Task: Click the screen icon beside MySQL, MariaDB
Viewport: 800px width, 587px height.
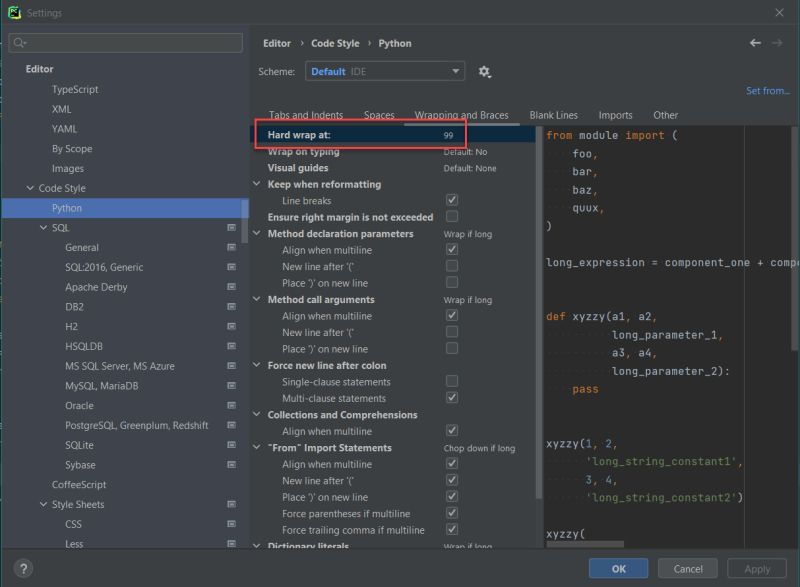Action: [232, 388]
